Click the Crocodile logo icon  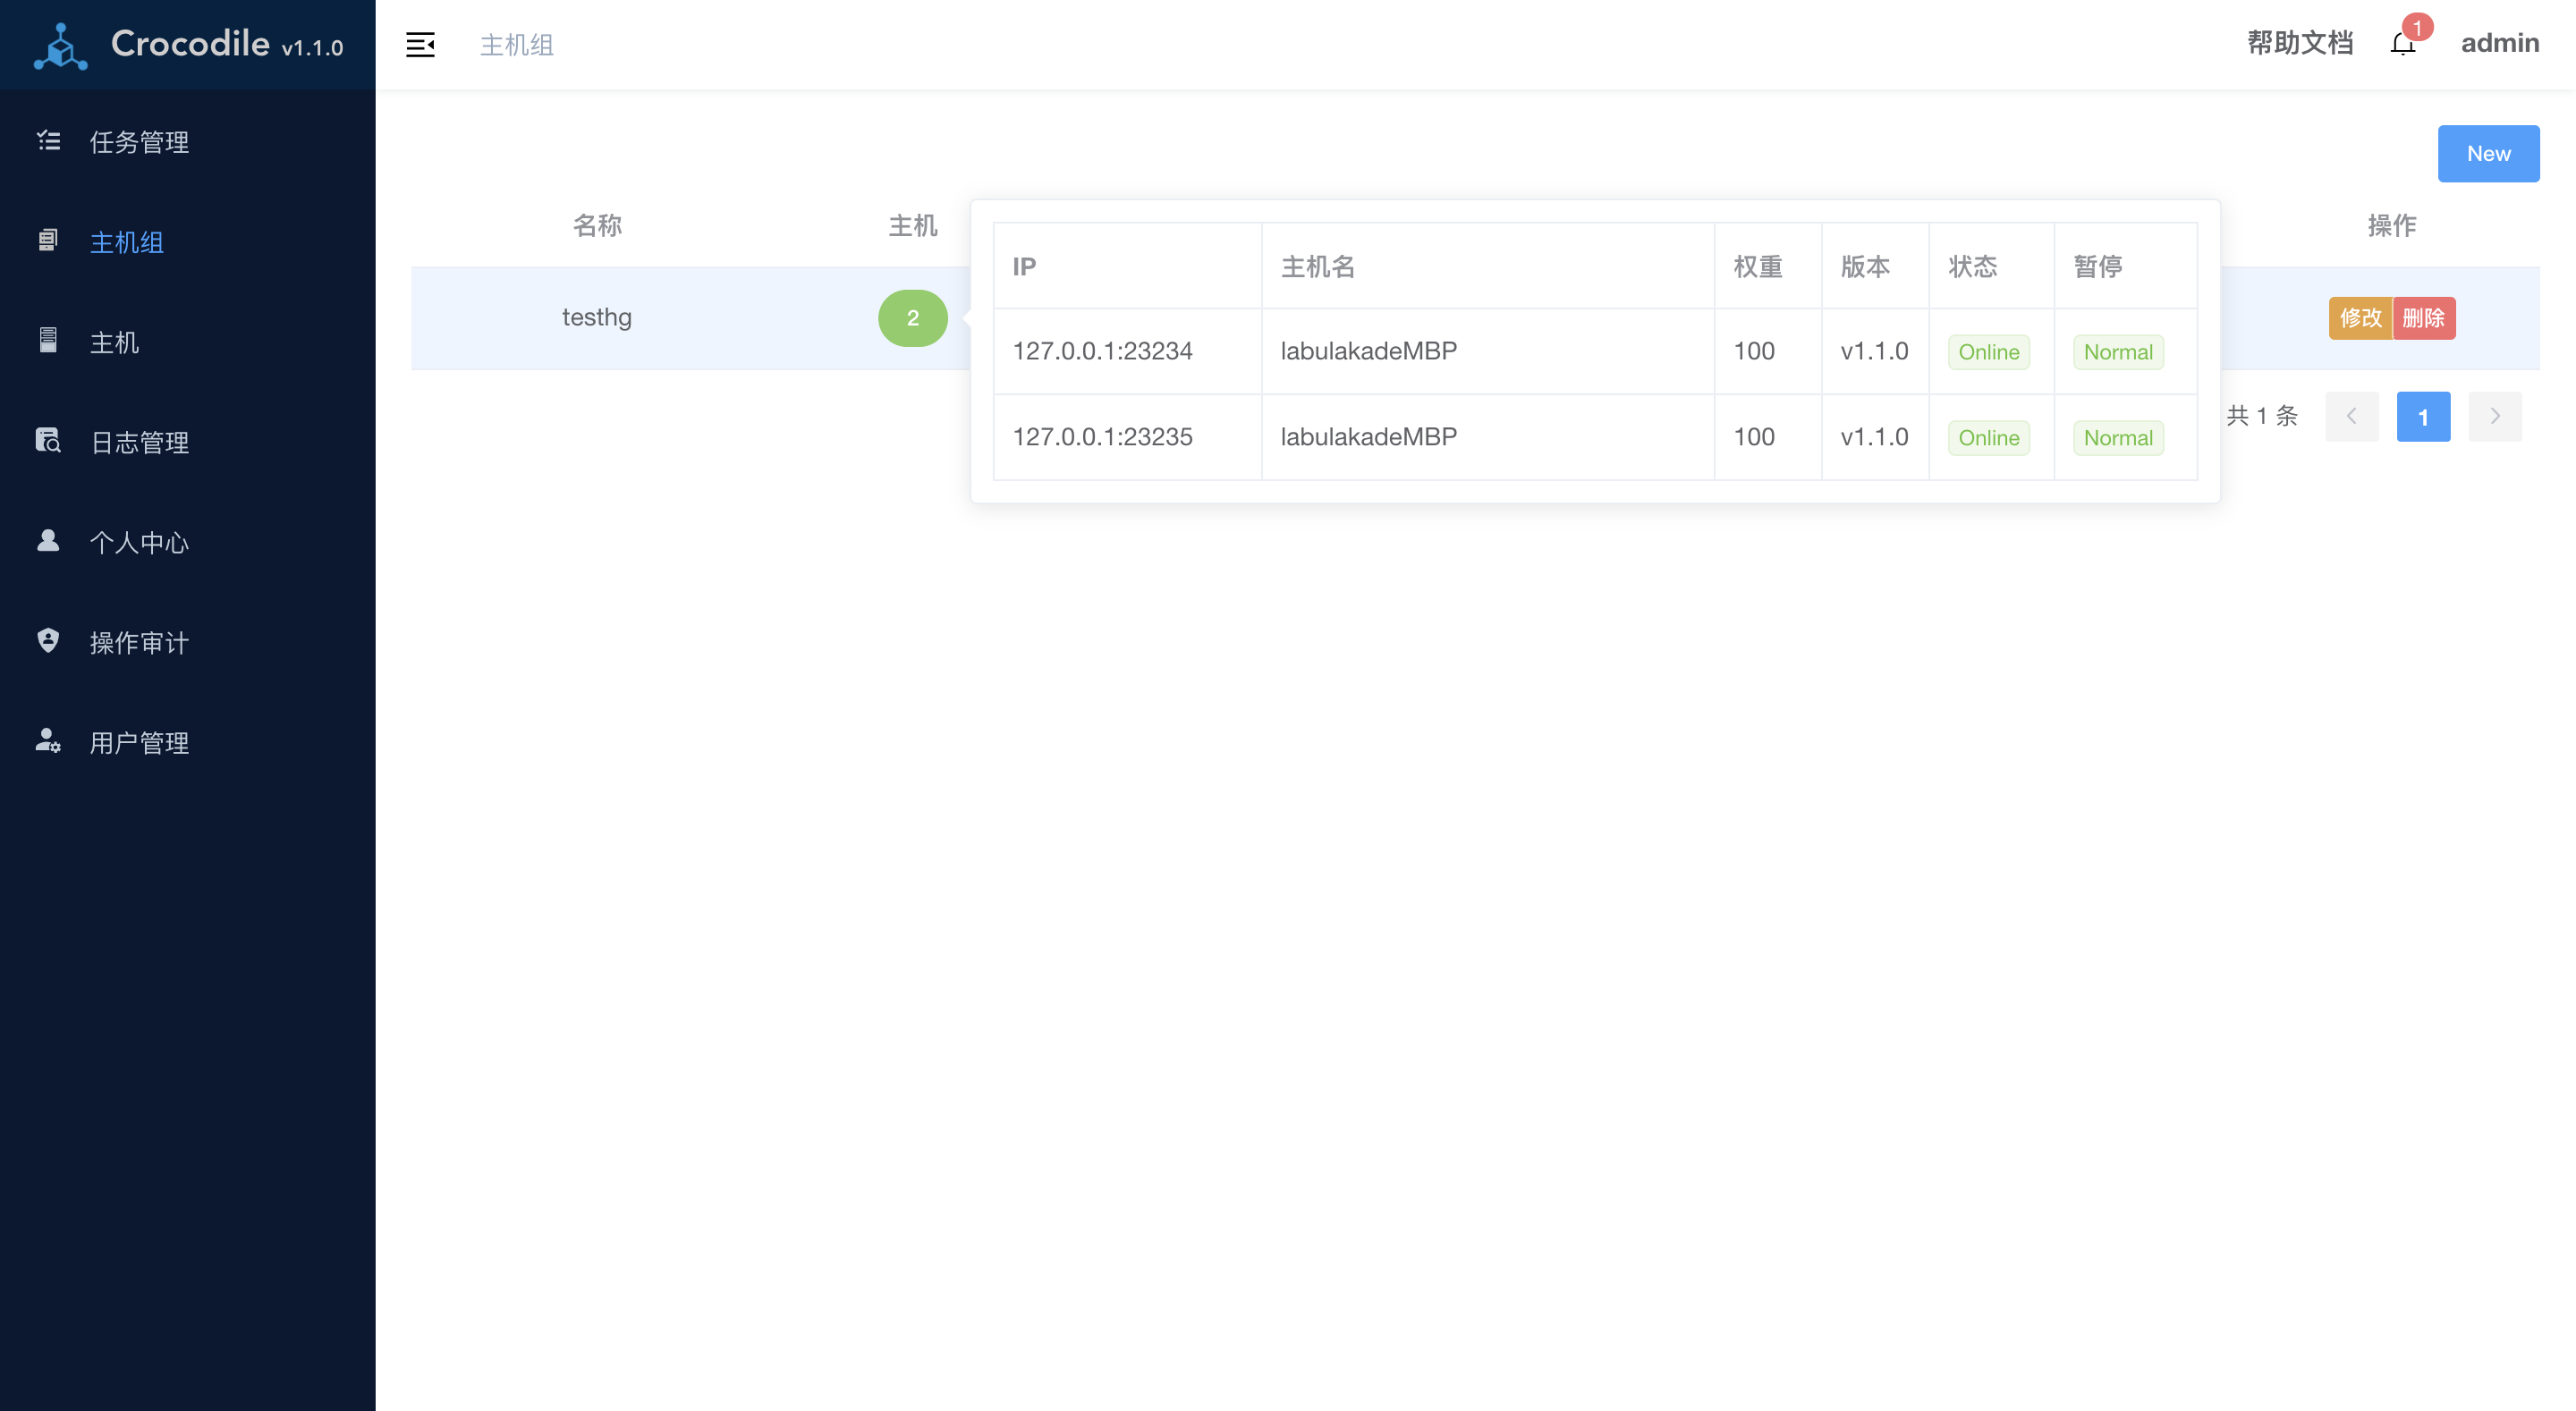[60, 46]
